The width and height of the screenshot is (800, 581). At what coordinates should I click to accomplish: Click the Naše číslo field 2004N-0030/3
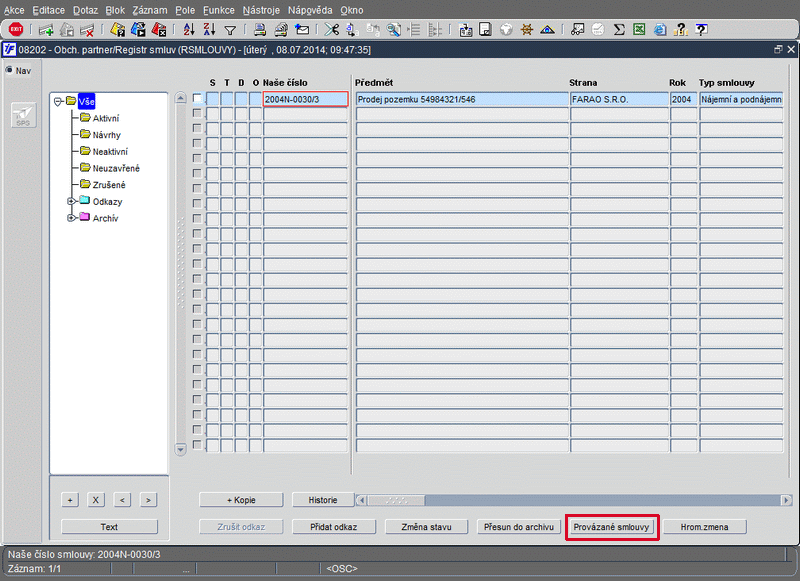click(x=306, y=99)
